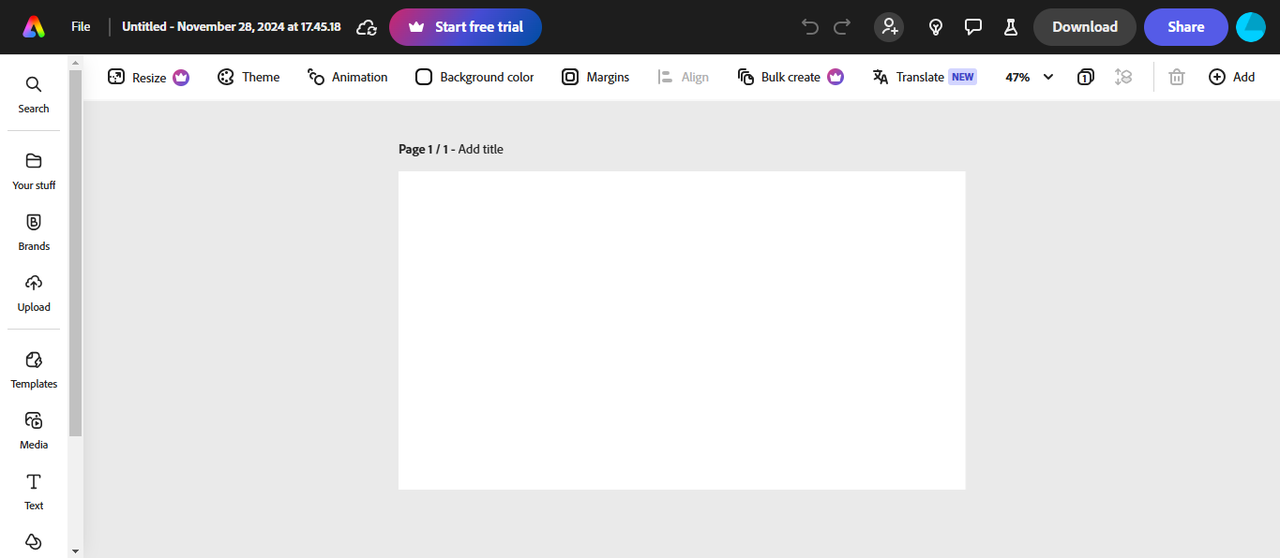The image size is (1280, 558).
Task: Open the Text panel
Action: click(34, 492)
